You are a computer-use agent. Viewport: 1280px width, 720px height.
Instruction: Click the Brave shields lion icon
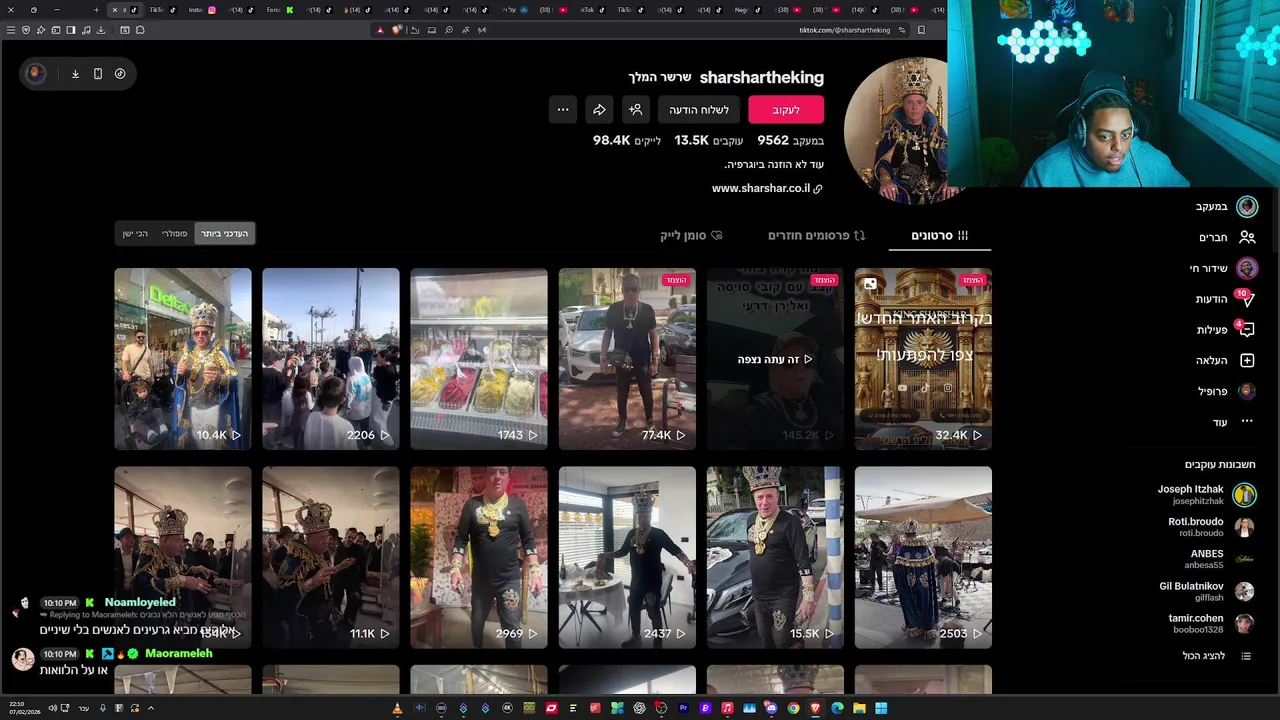click(x=397, y=30)
